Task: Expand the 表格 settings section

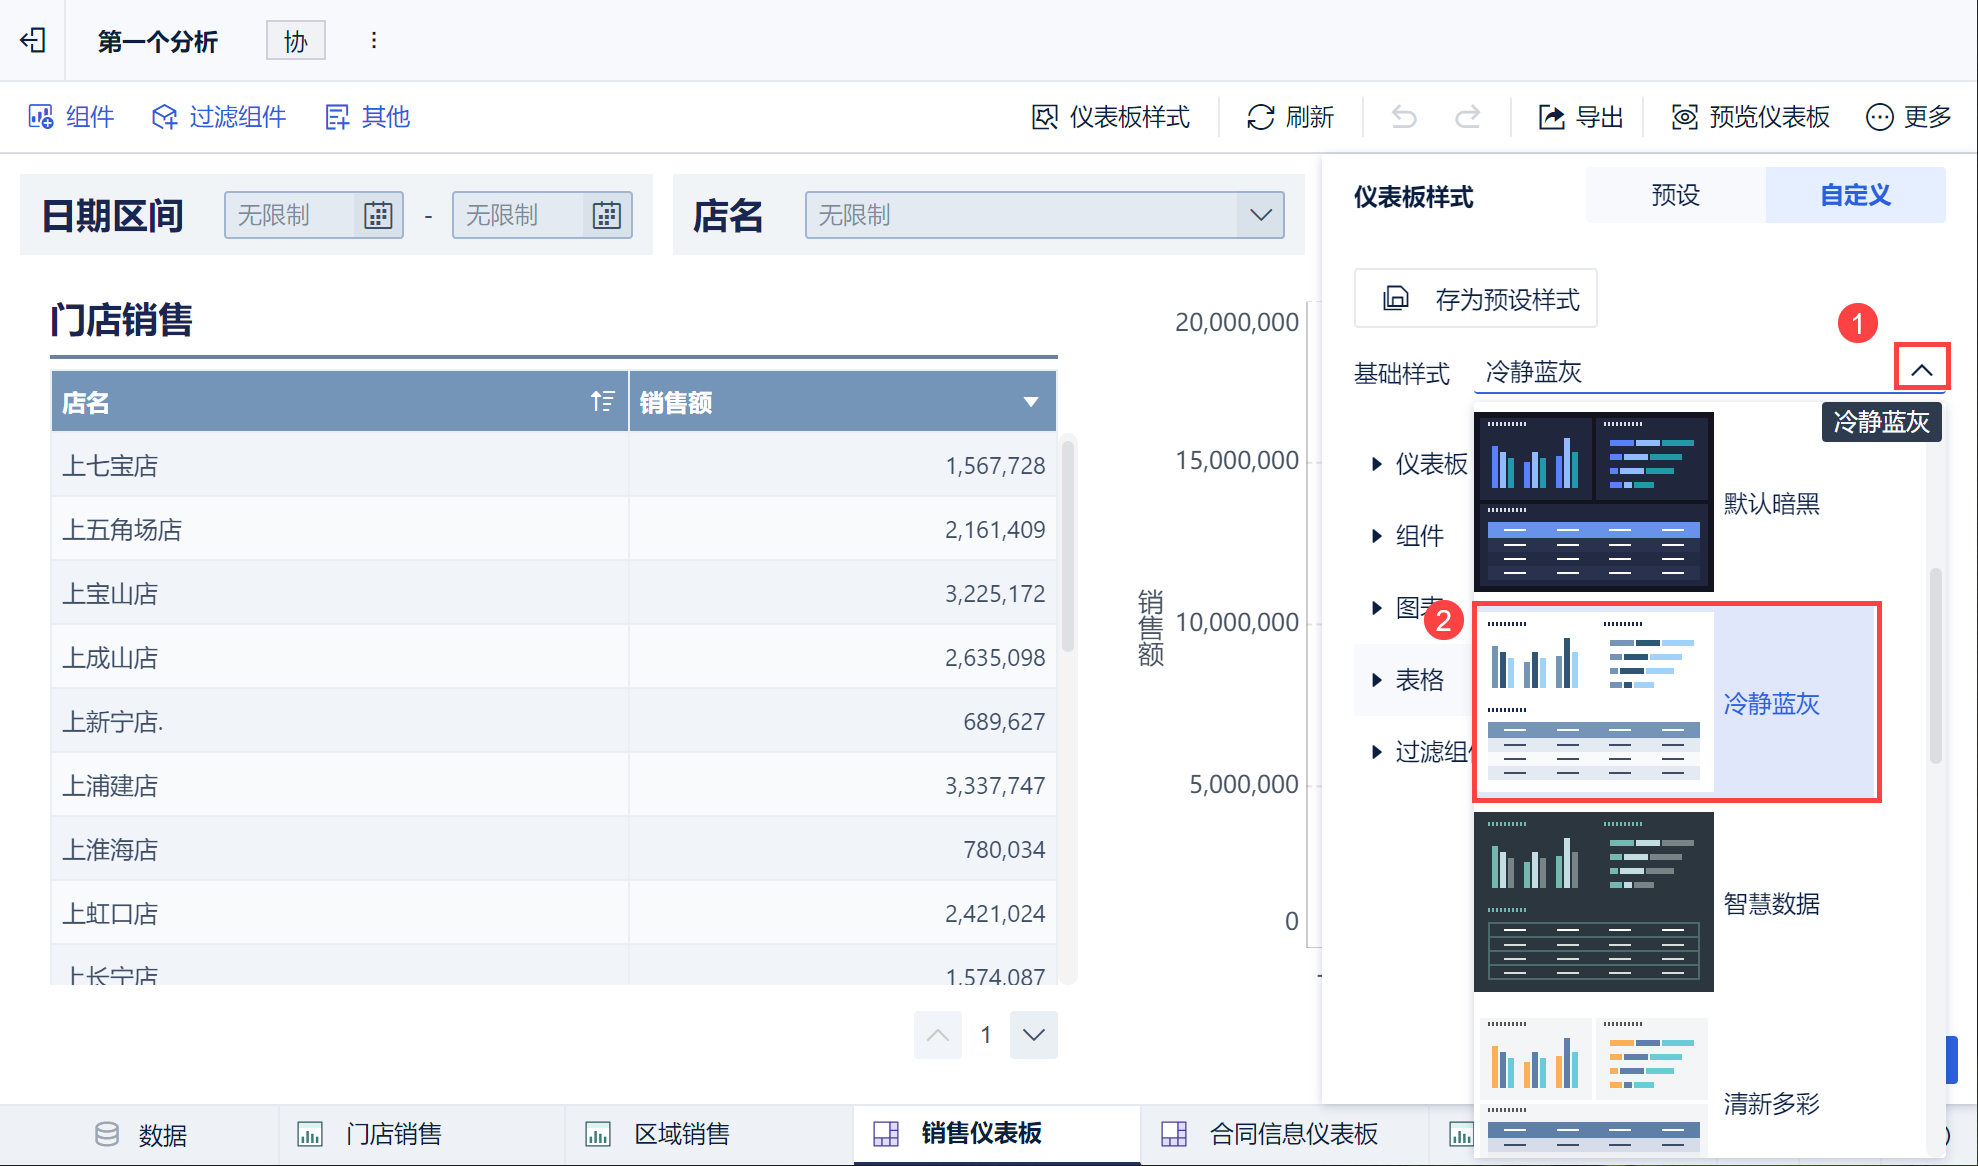Action: [1409, 680]
